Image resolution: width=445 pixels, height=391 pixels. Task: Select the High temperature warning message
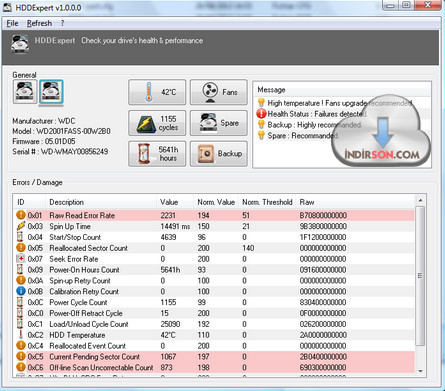(x=339, y=103)
